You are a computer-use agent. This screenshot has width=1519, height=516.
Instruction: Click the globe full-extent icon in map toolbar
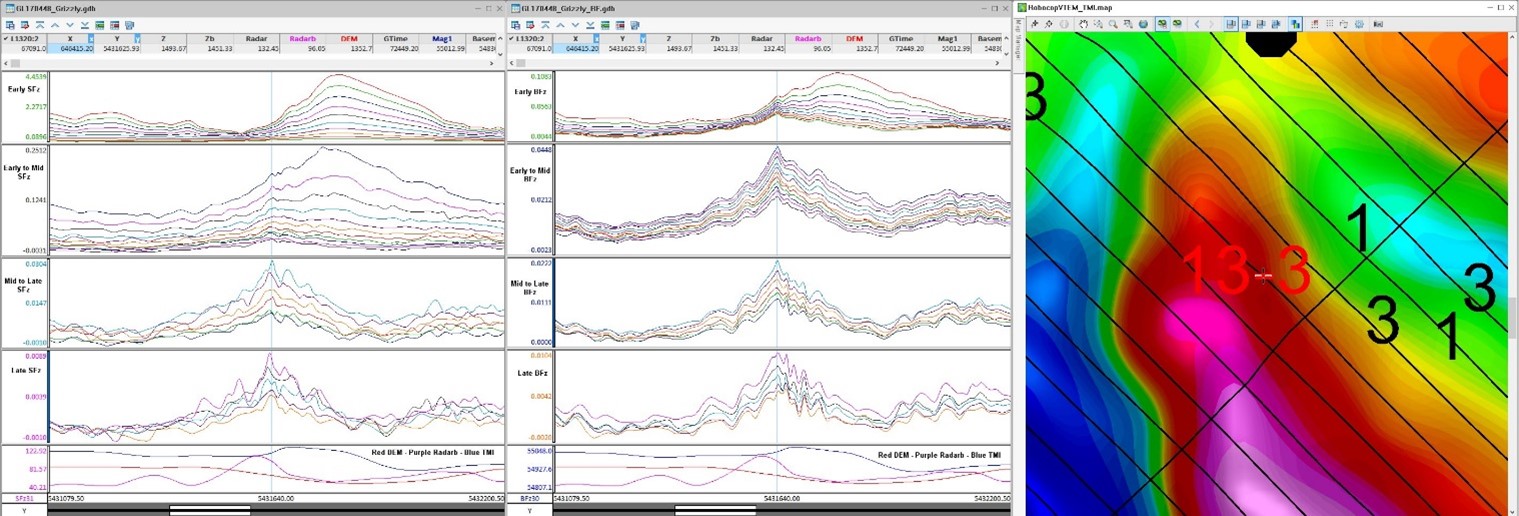(x=1143, y=24)
